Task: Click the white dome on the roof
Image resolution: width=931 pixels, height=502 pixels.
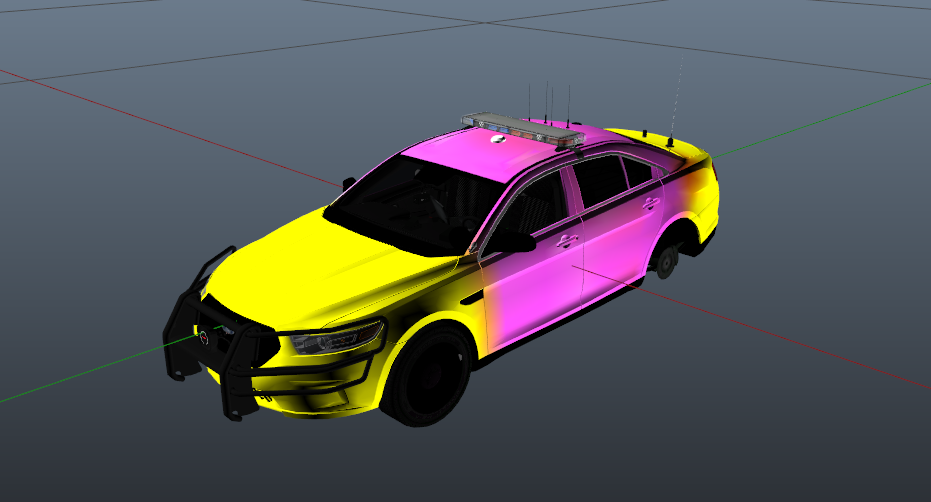Action: coord(498,139)
